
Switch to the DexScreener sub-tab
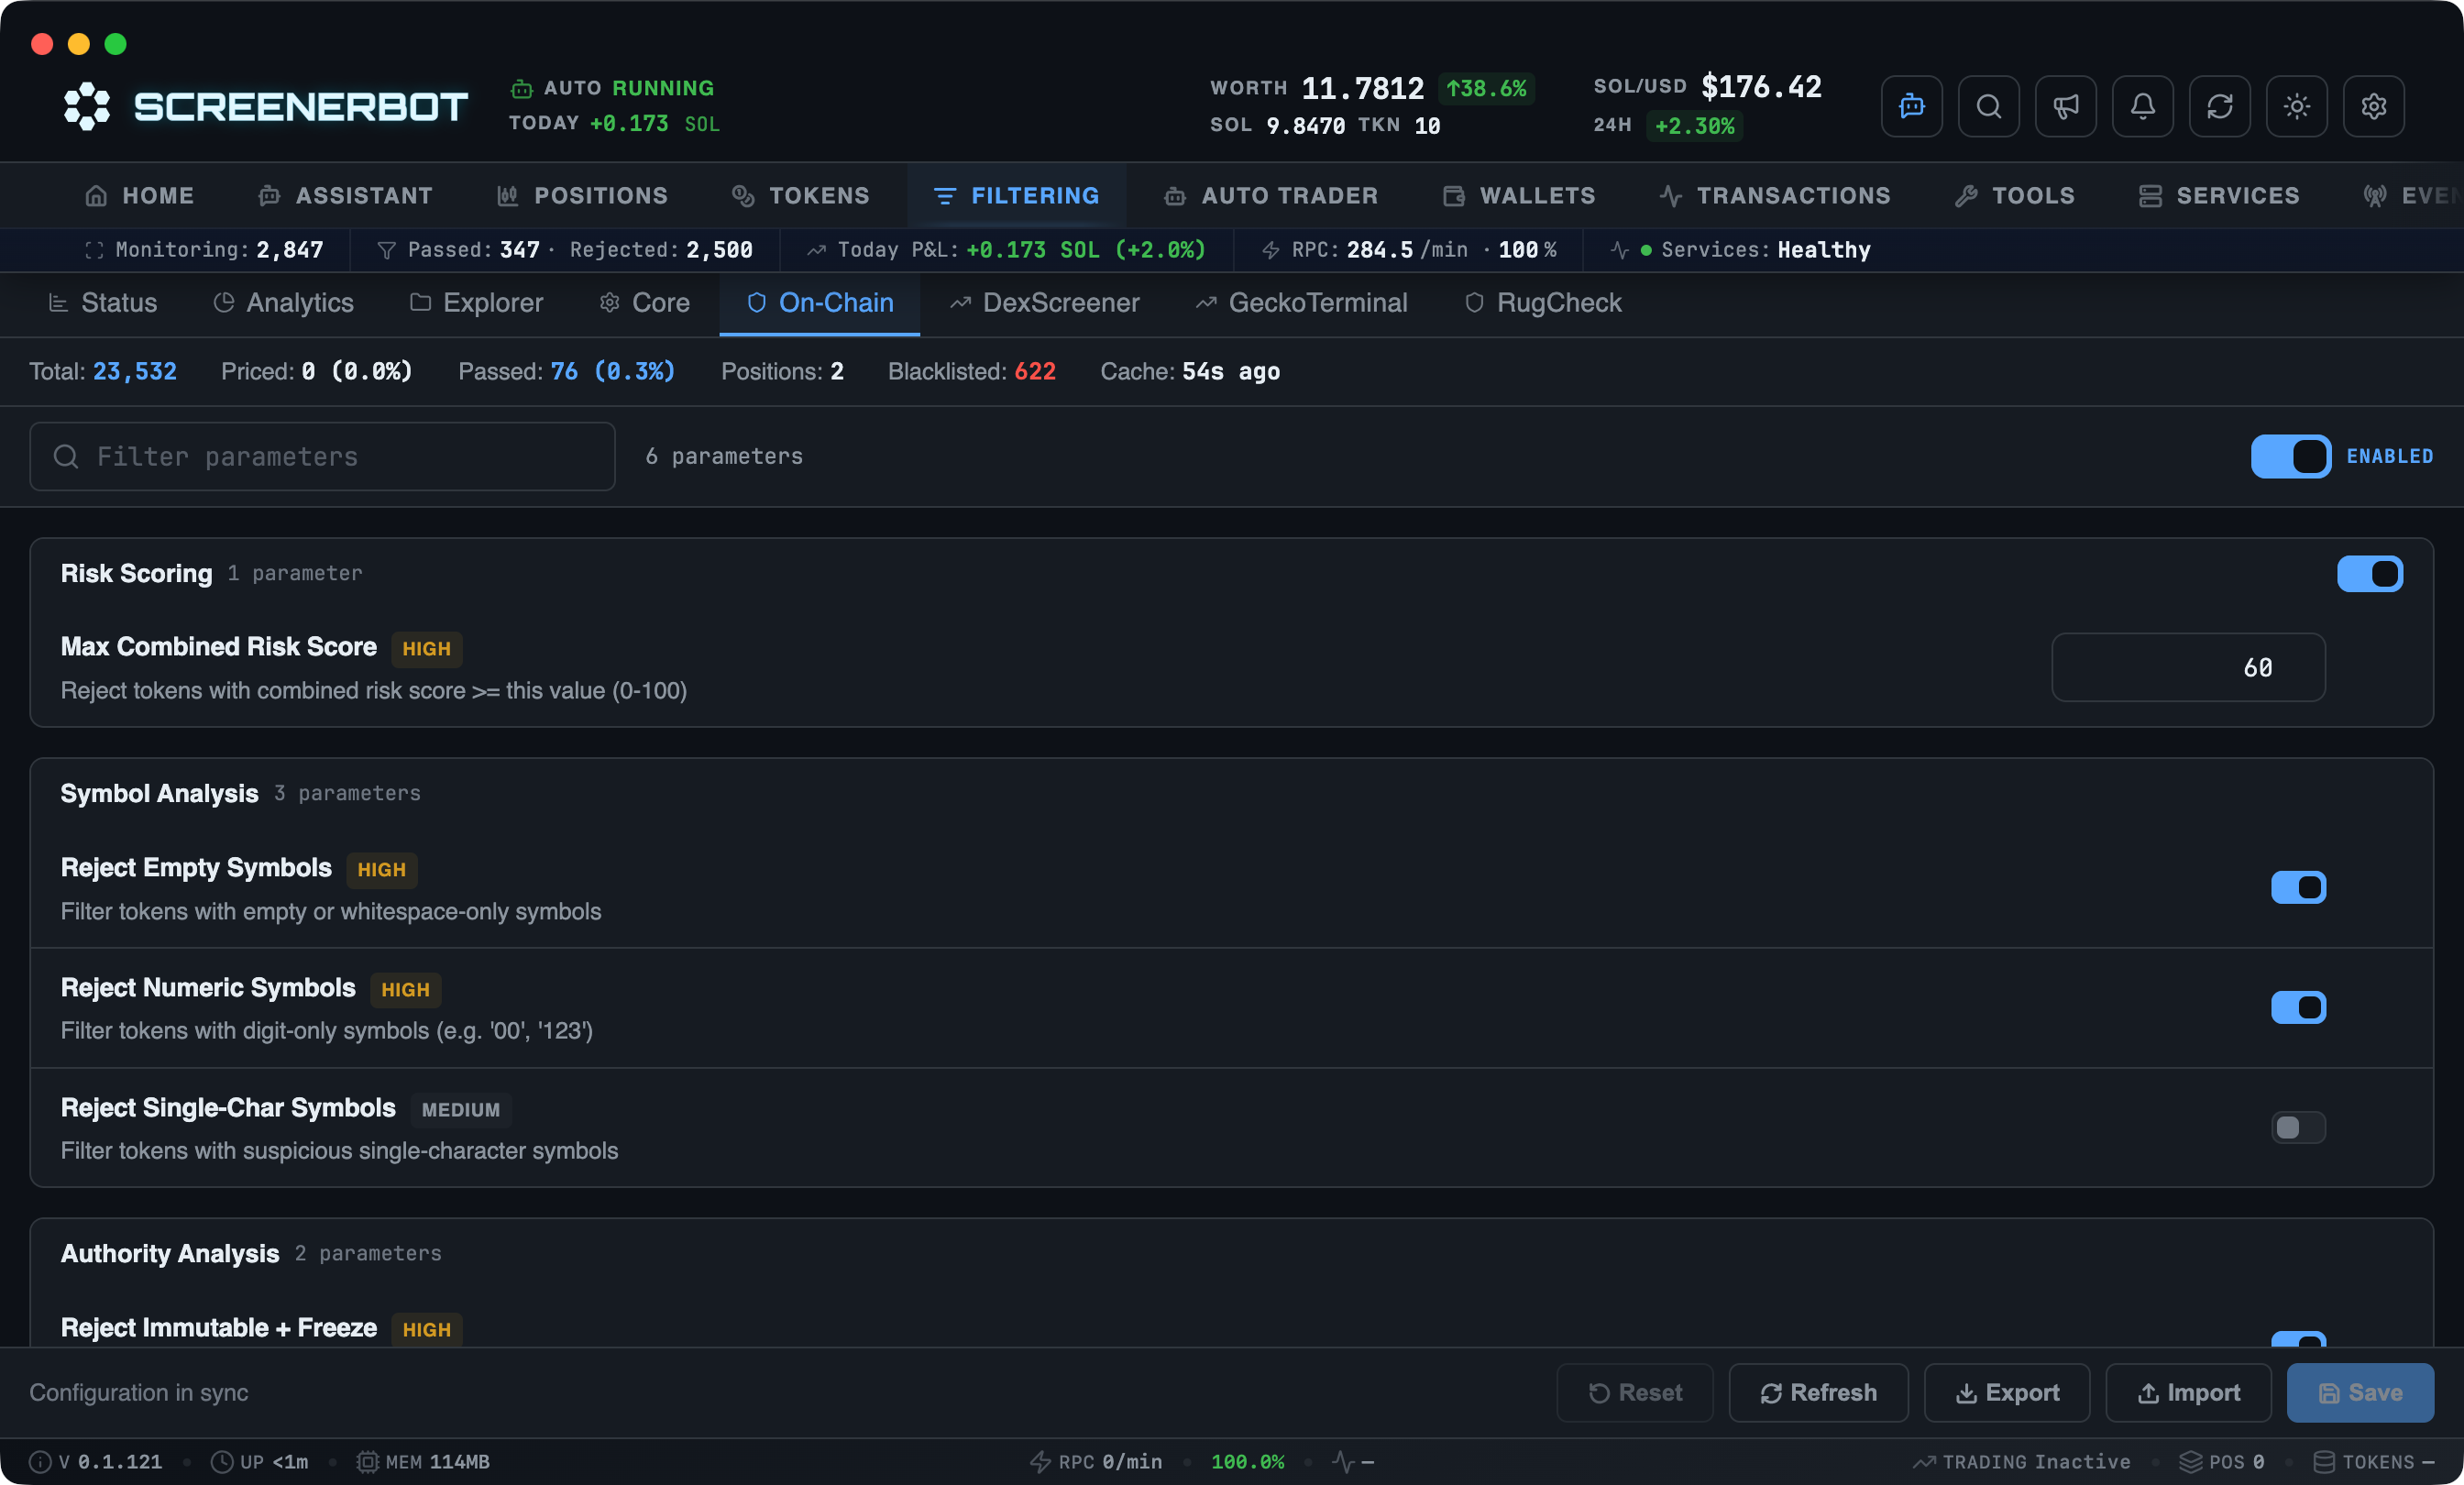pyautogui.click(x=1045, y=303)
